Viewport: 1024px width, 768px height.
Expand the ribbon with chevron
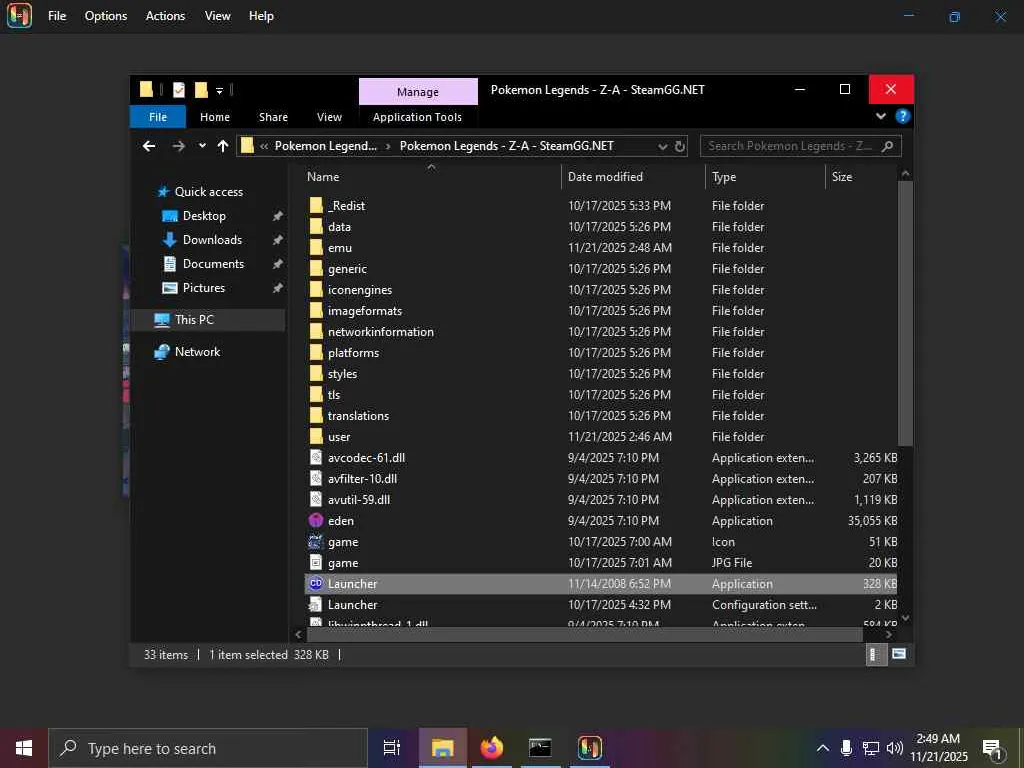(881, 116)
